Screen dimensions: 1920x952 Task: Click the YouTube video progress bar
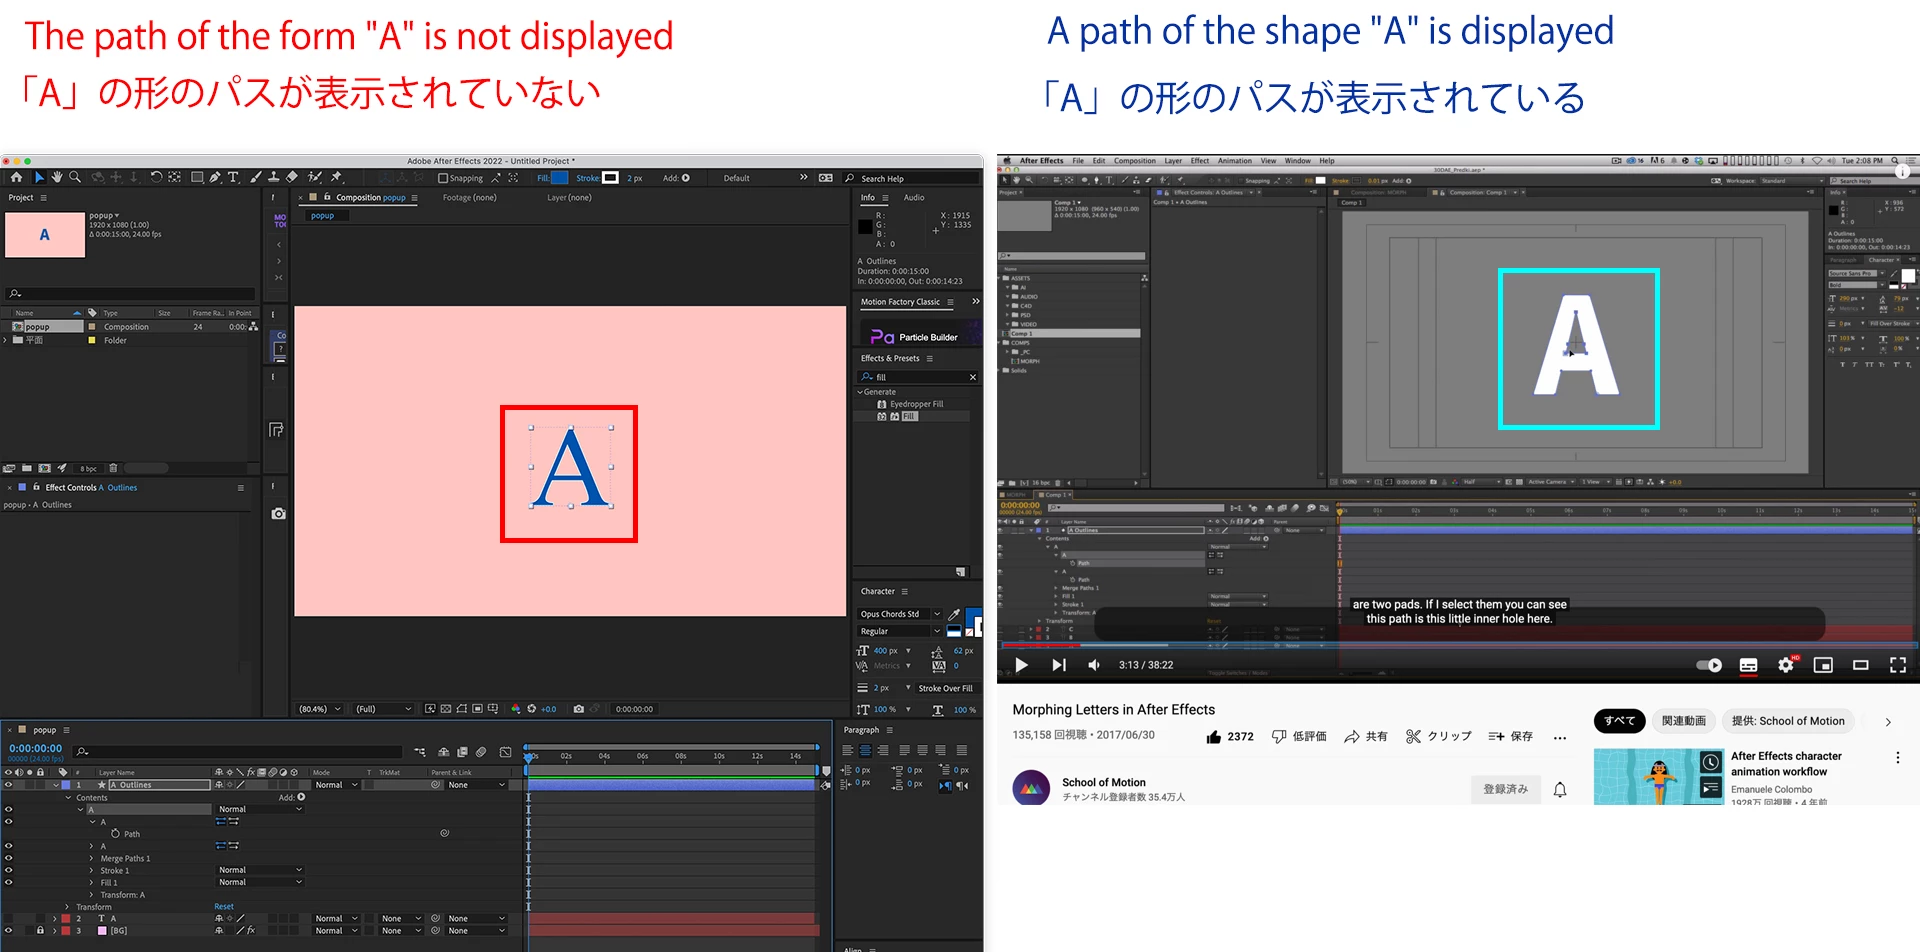coord(1458,646)
